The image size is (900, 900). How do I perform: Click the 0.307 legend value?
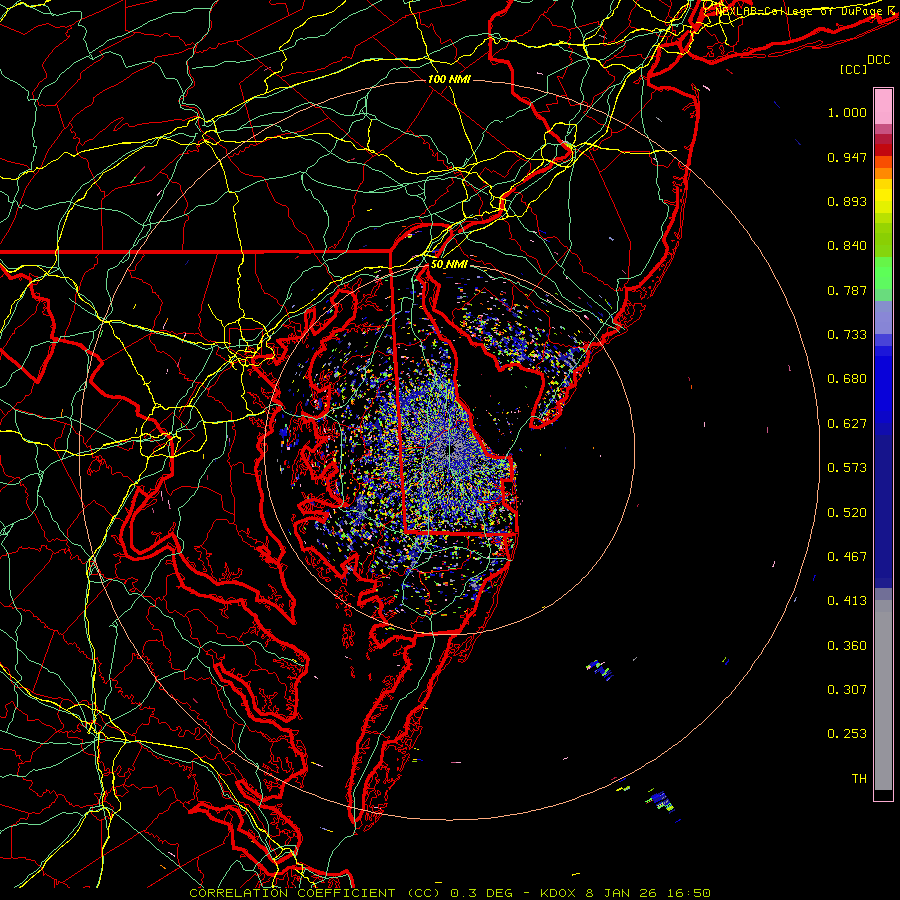click(847, 690)
